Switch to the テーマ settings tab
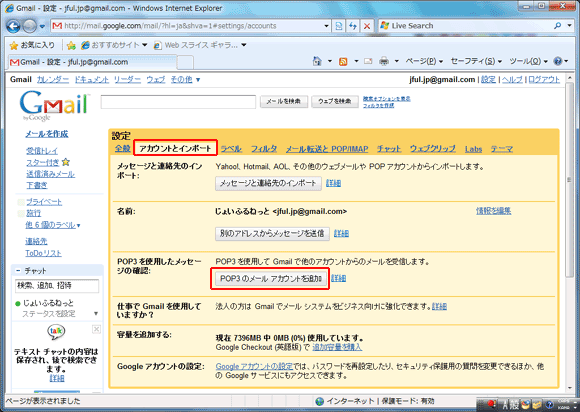The height and width of the screenshot is (412, 580). click(502, 149)
